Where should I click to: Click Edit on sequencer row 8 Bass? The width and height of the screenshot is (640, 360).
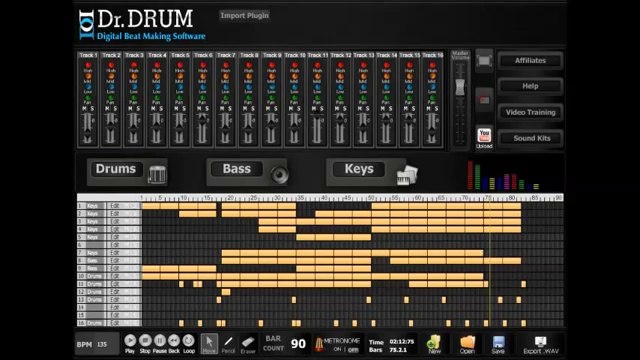point(115,261)
